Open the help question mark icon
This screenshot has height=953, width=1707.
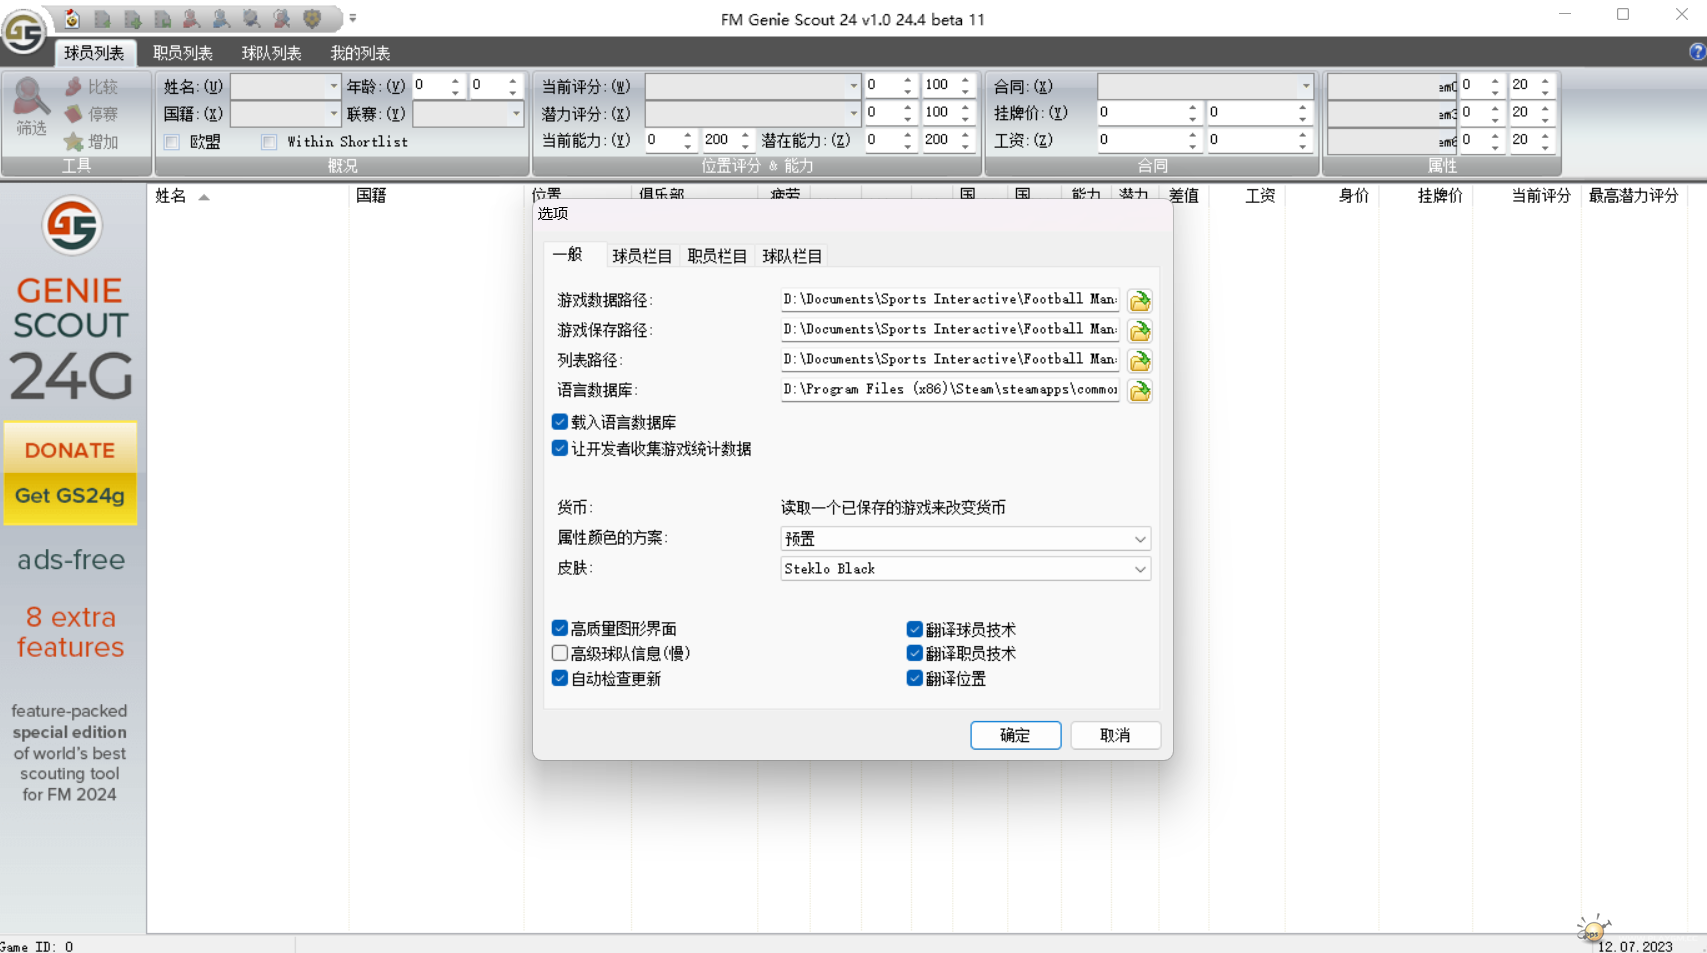pos(1697,52)
